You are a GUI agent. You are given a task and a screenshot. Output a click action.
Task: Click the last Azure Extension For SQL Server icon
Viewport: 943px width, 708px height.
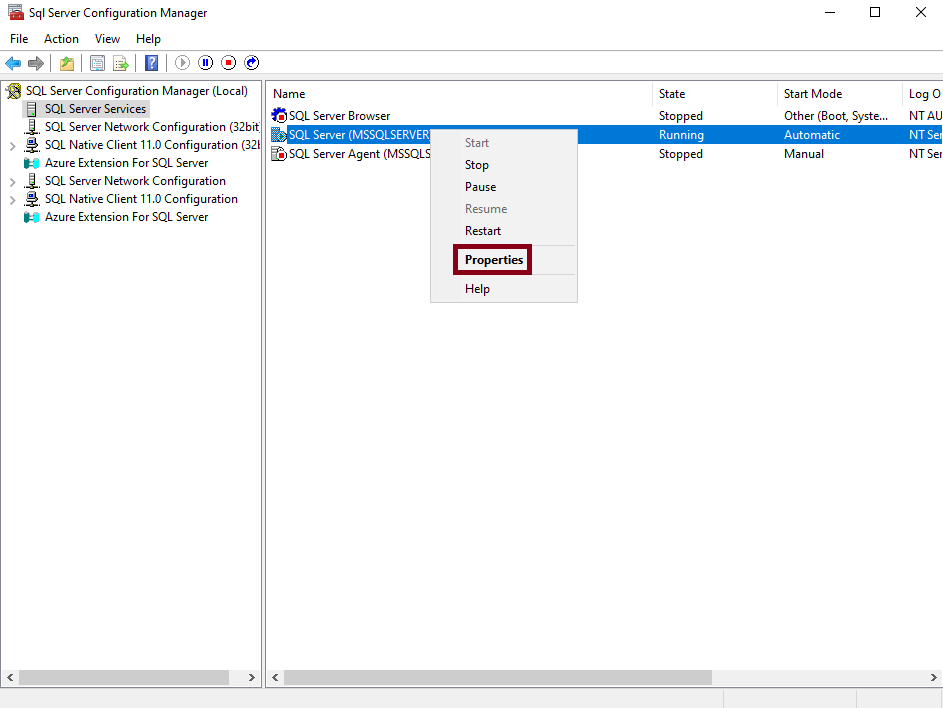(x=31, y=217)
